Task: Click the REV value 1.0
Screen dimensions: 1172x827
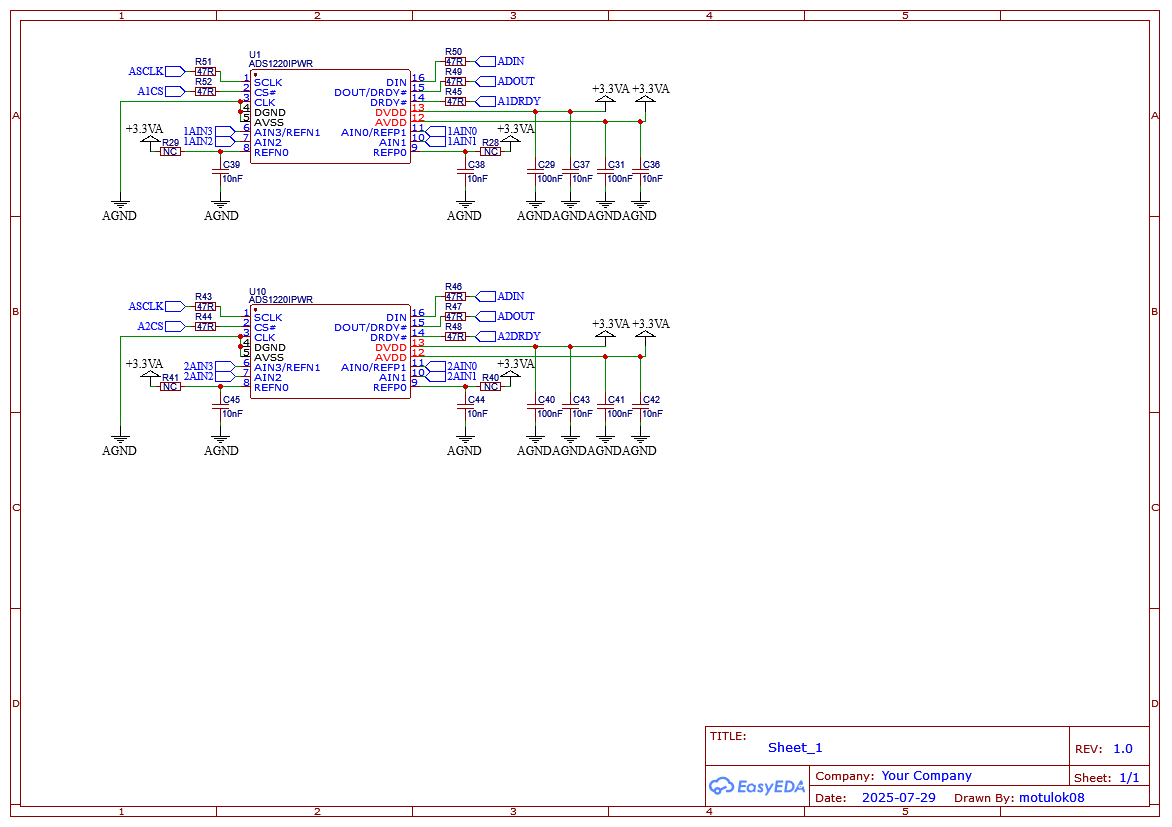Action: point(1123,749)
